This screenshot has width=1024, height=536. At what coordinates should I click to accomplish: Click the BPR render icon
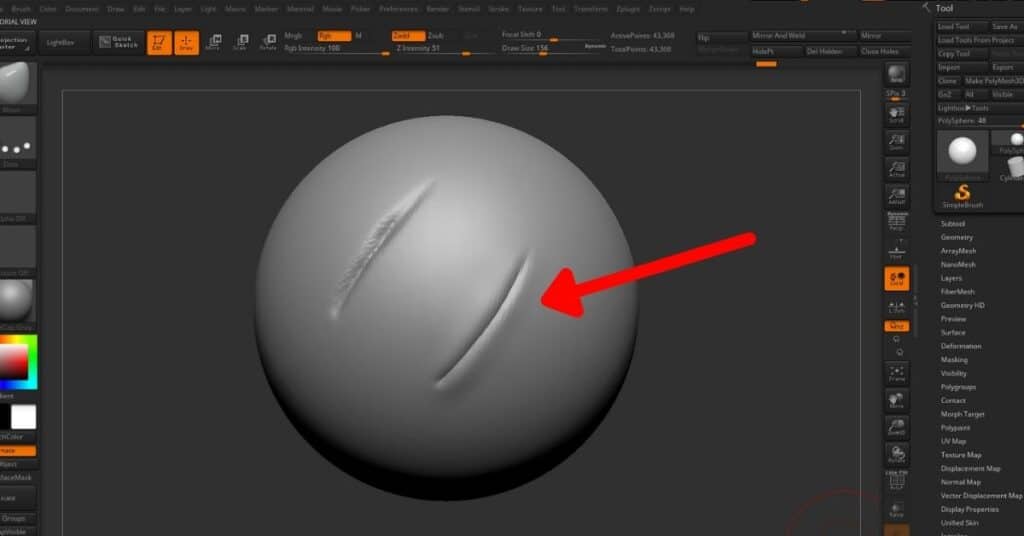[897, 74]
